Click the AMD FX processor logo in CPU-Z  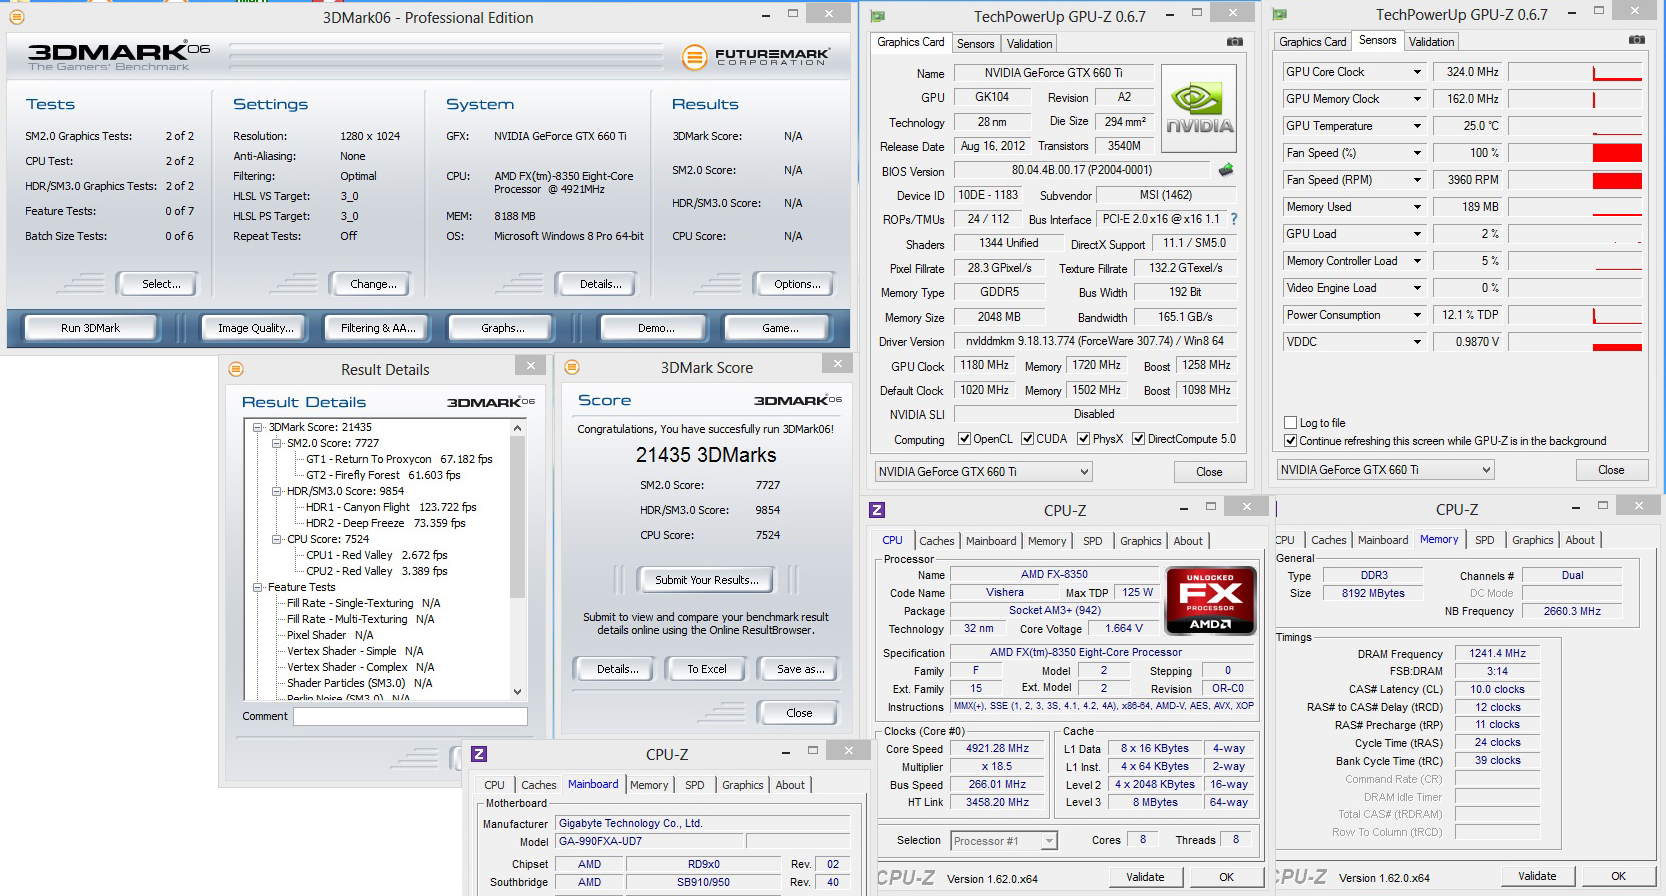coord(1210,600)
